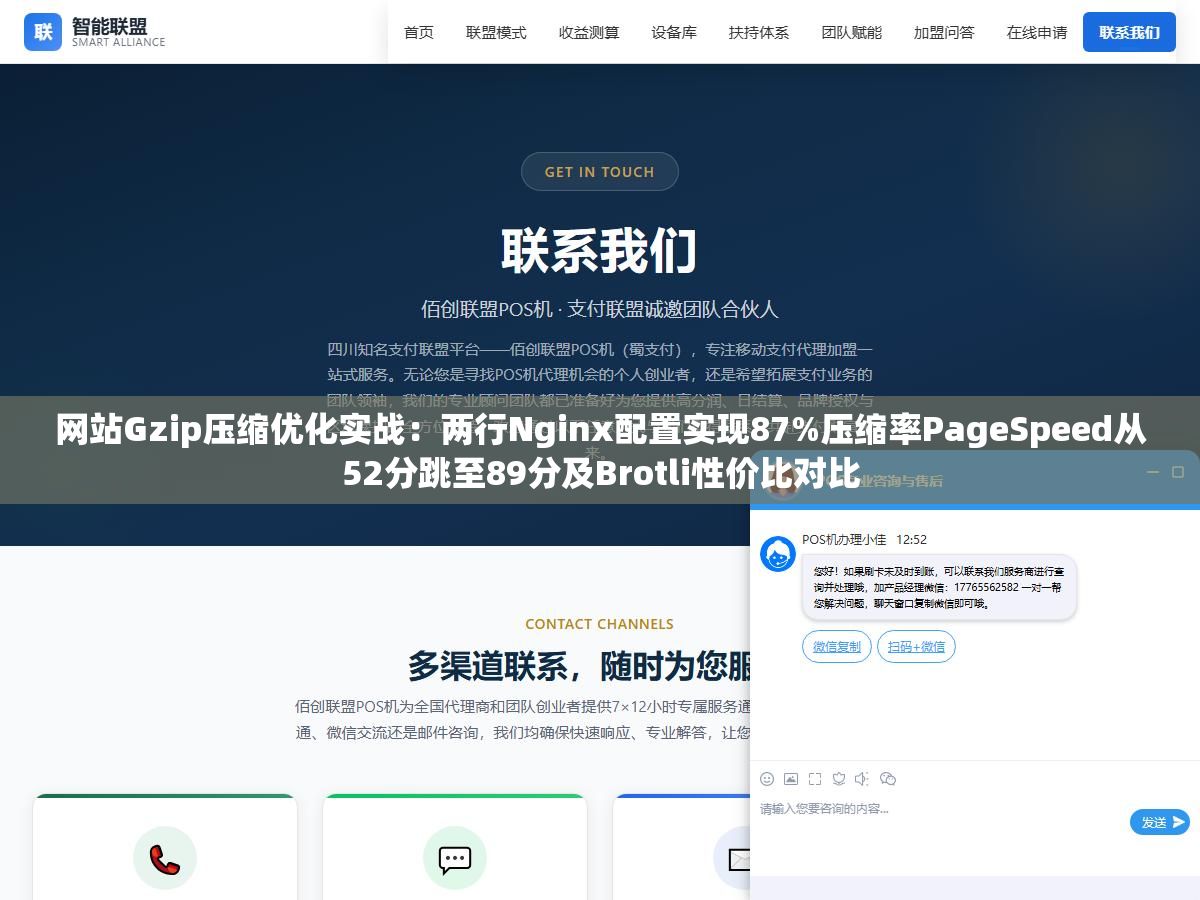Click the screenshot capture icon in chat
Image resolution: width=1200 pixels, height=900 pixels.
click(x=815, y=779)
